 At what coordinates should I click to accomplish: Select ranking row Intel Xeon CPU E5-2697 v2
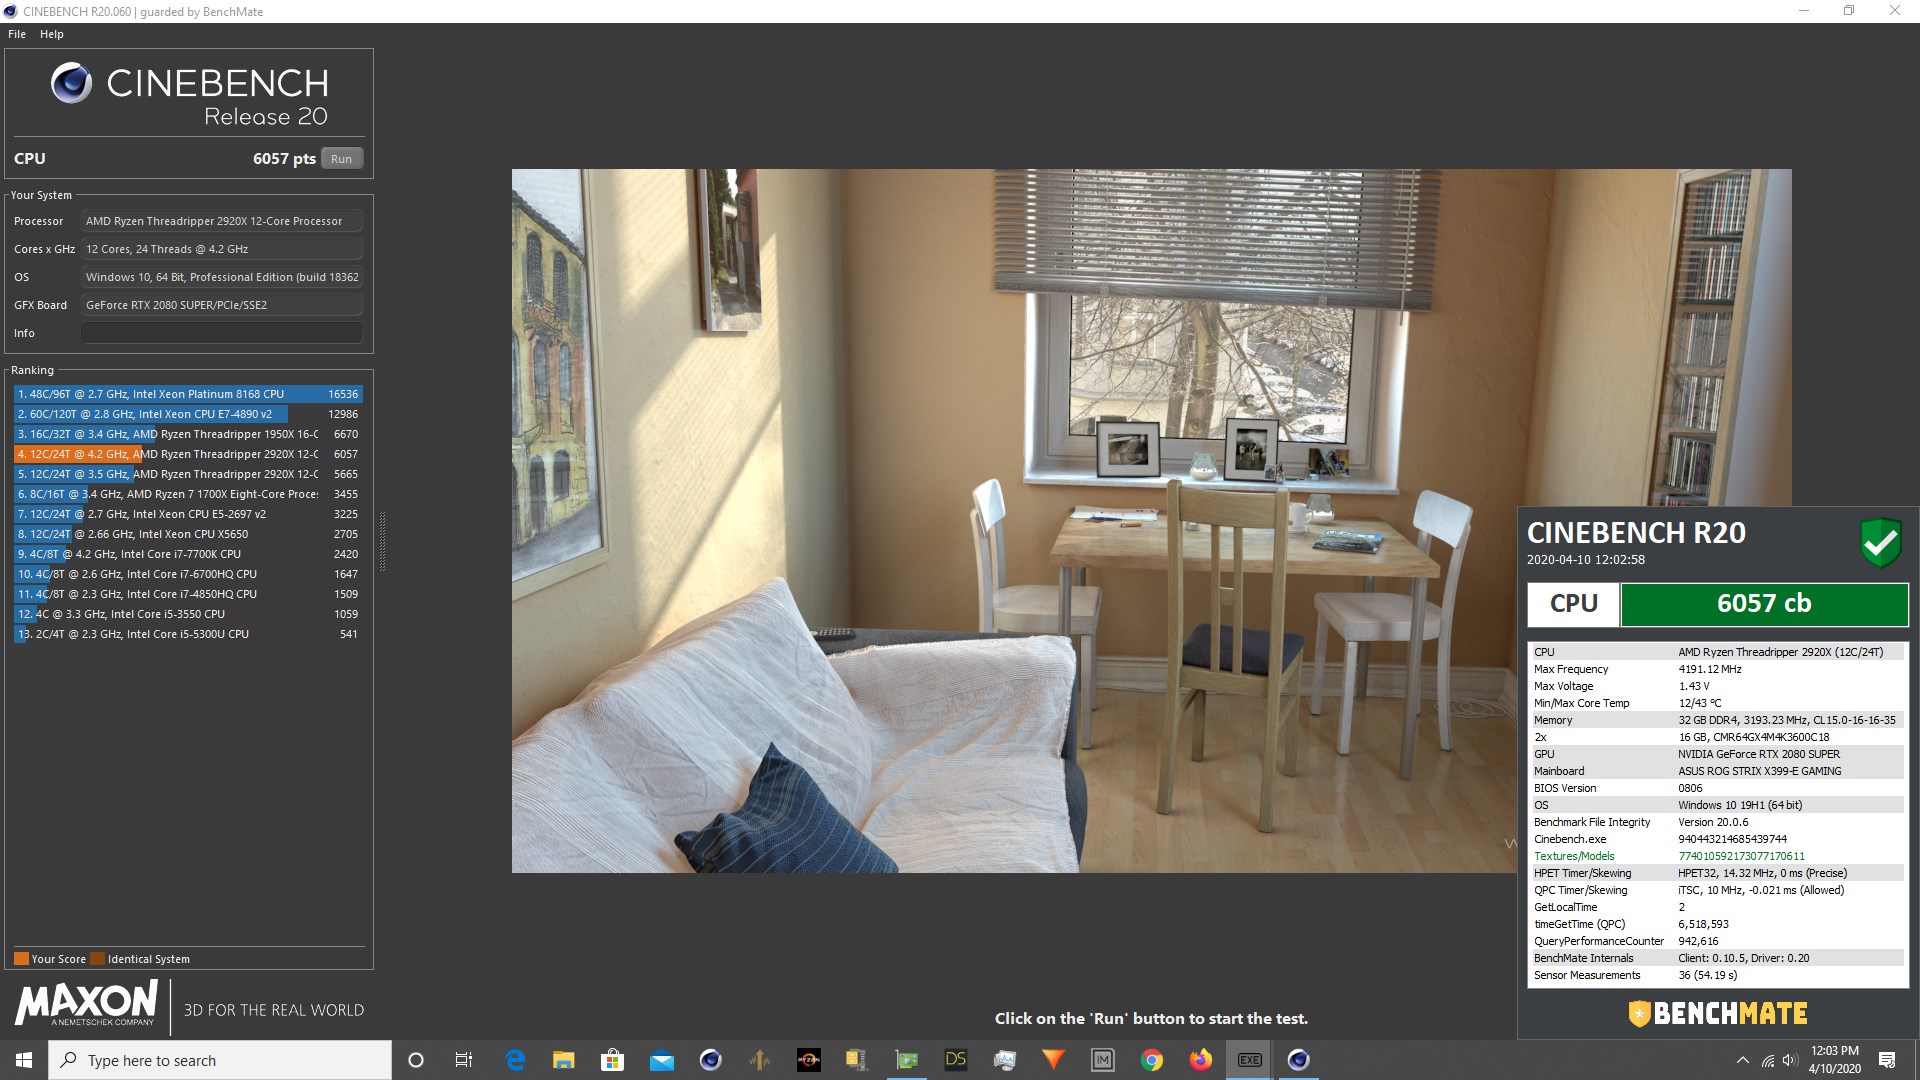(188, 514)
